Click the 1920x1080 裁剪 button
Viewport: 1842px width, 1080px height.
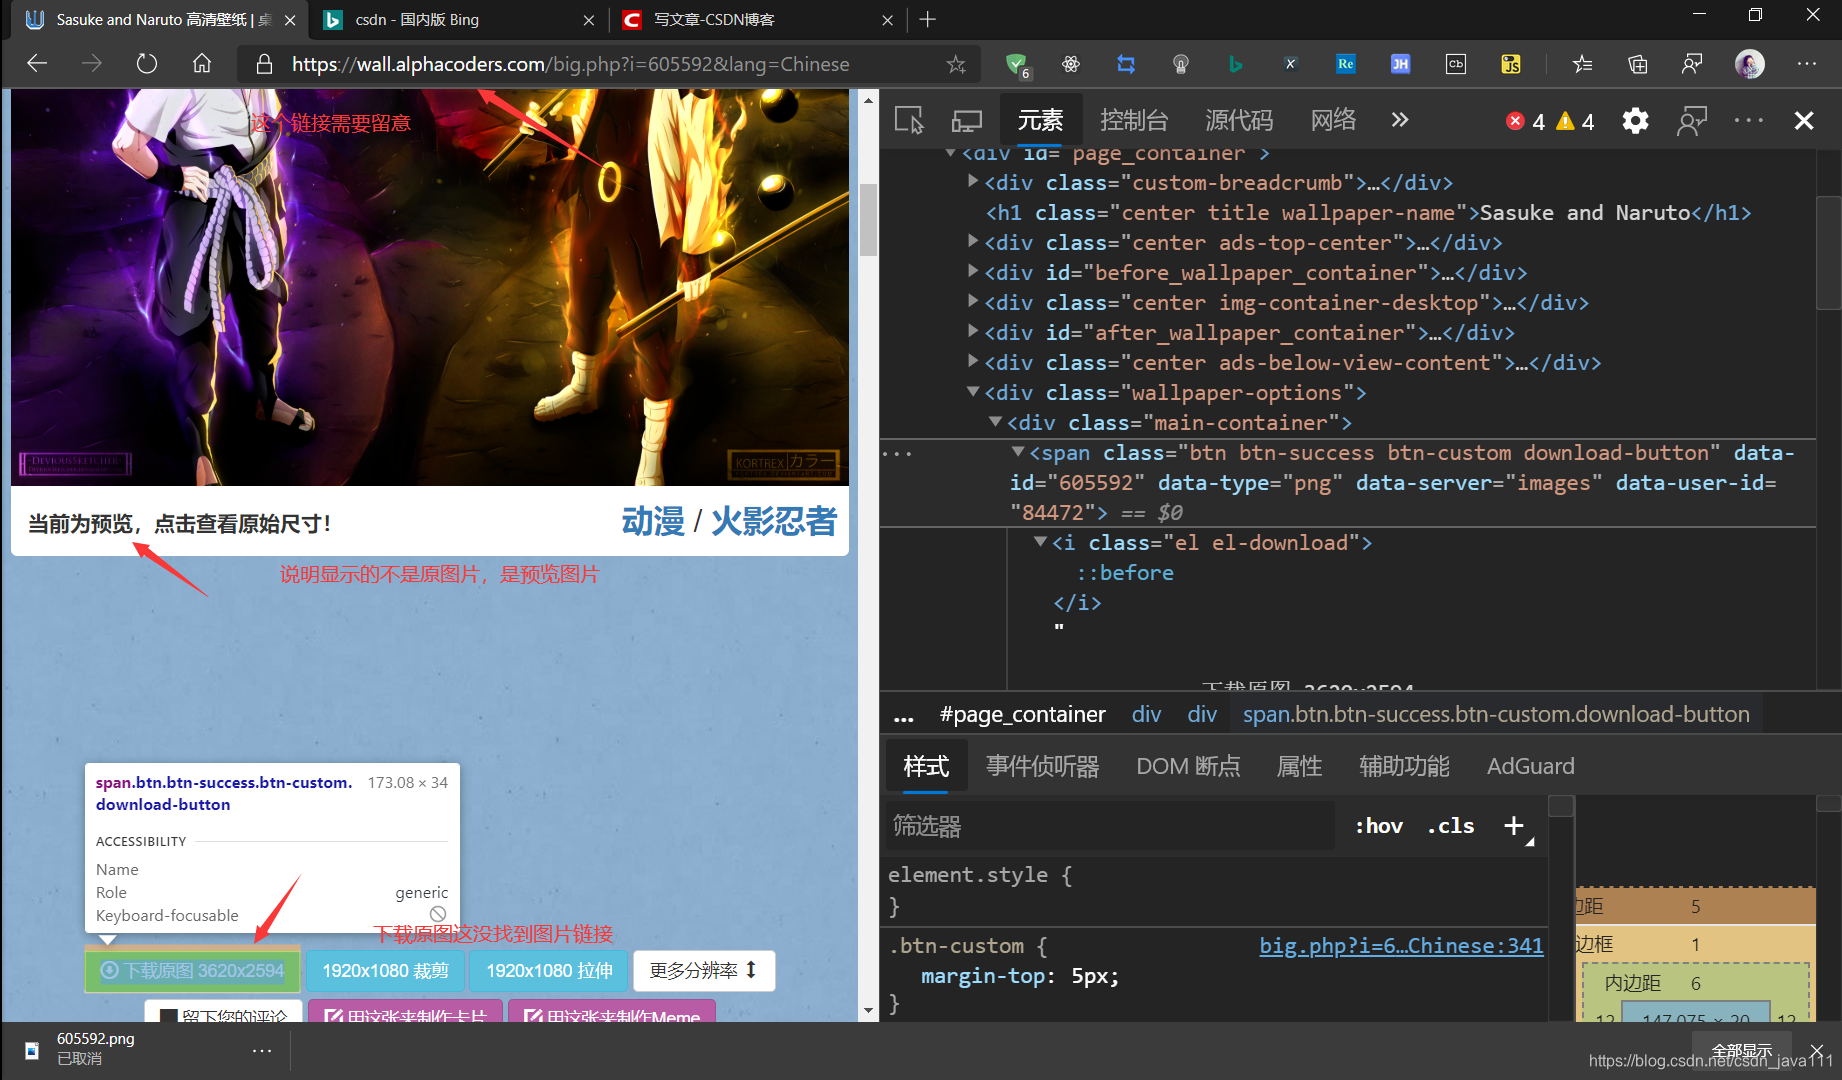click(385, 971)
